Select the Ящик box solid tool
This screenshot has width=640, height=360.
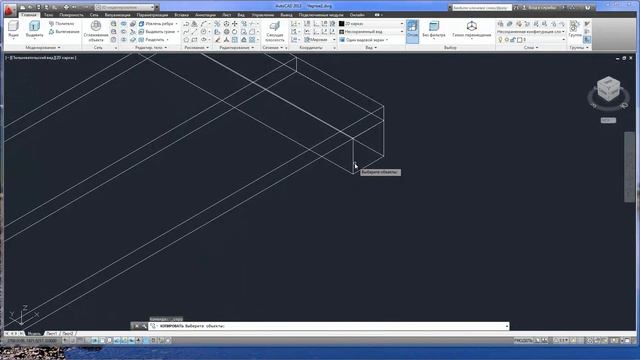click(13, 29)
